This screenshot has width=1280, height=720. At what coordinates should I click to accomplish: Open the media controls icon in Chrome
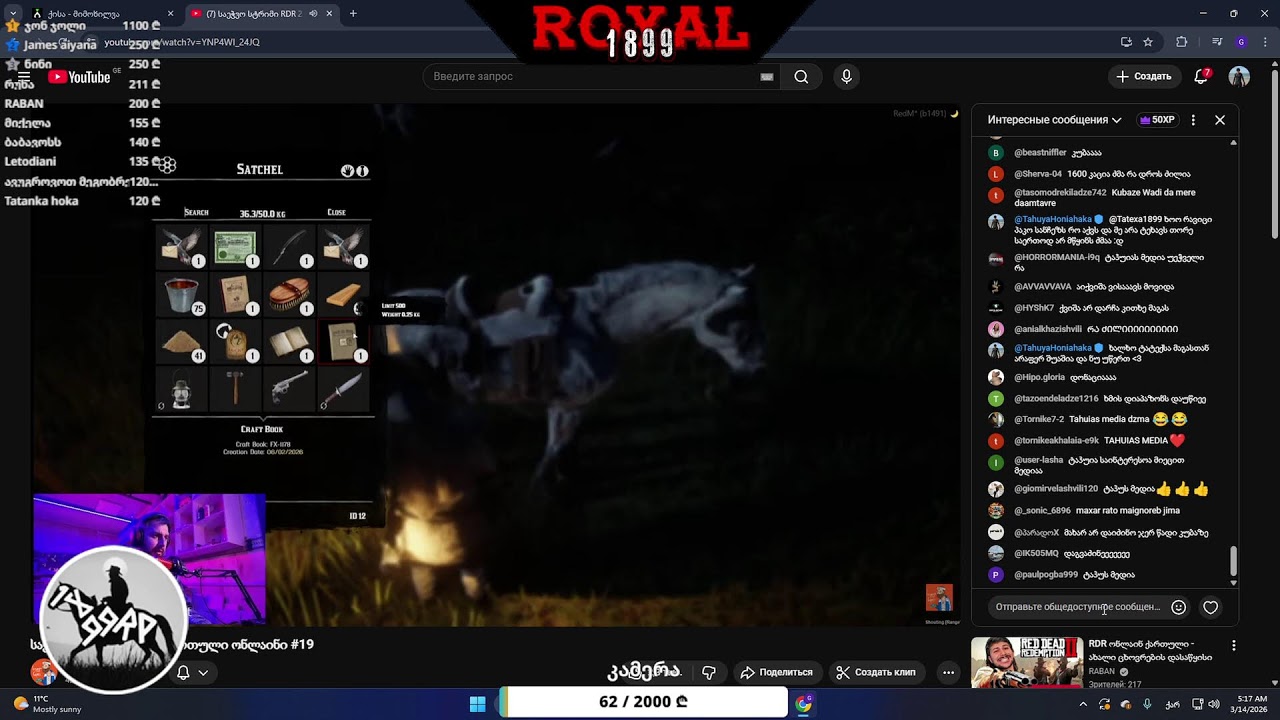click(x=1217, y=42)
